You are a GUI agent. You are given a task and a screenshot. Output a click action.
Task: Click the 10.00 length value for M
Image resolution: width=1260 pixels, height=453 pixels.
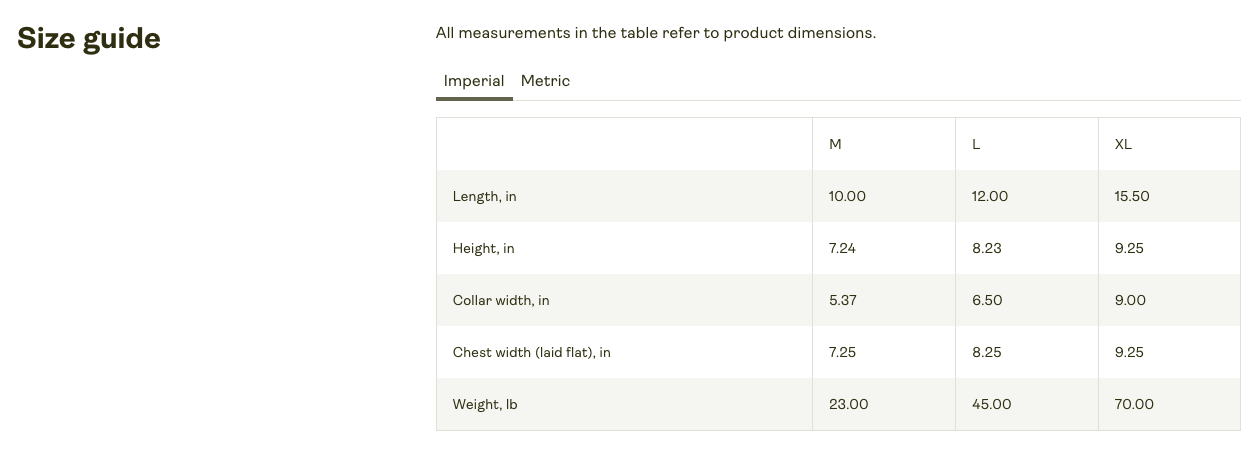point(847,196)
